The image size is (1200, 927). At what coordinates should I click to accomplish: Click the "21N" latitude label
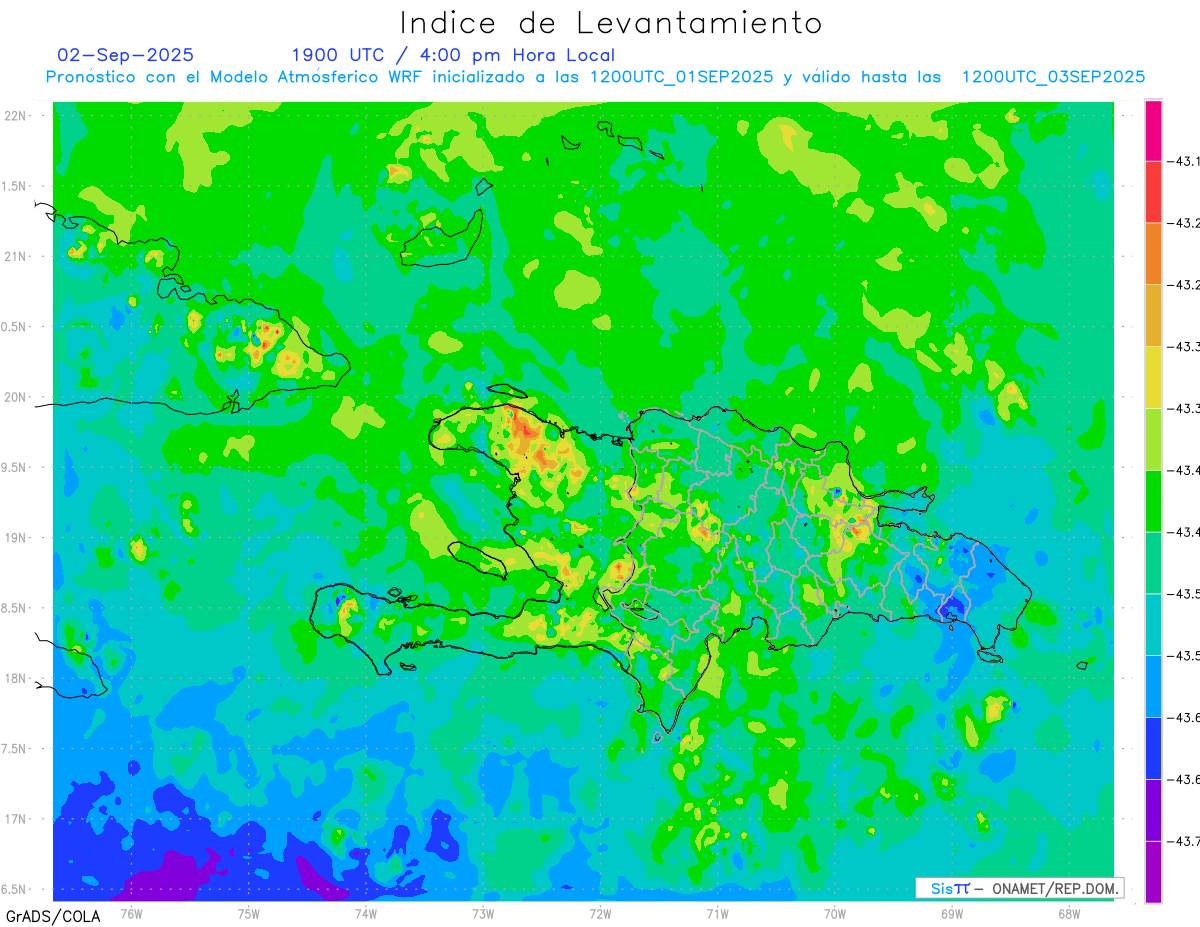(16, 256)
